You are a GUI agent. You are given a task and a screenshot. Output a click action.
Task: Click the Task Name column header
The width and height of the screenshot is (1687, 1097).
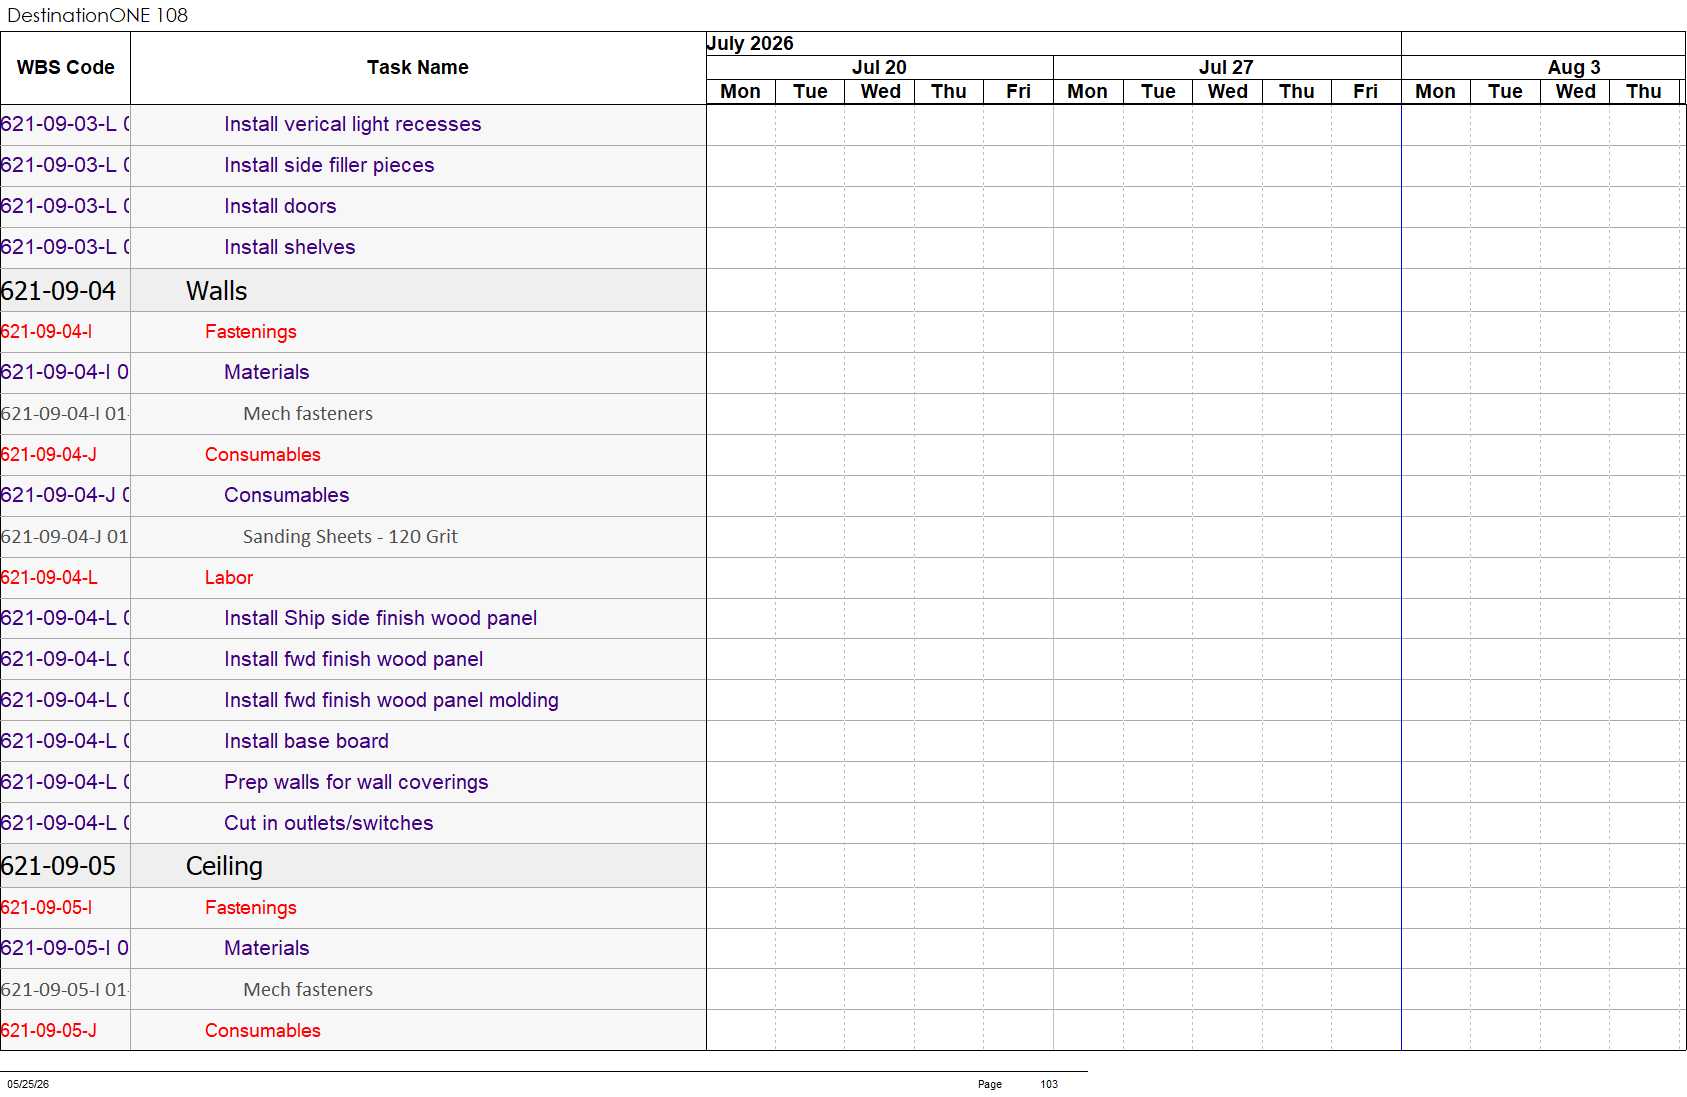418,67
